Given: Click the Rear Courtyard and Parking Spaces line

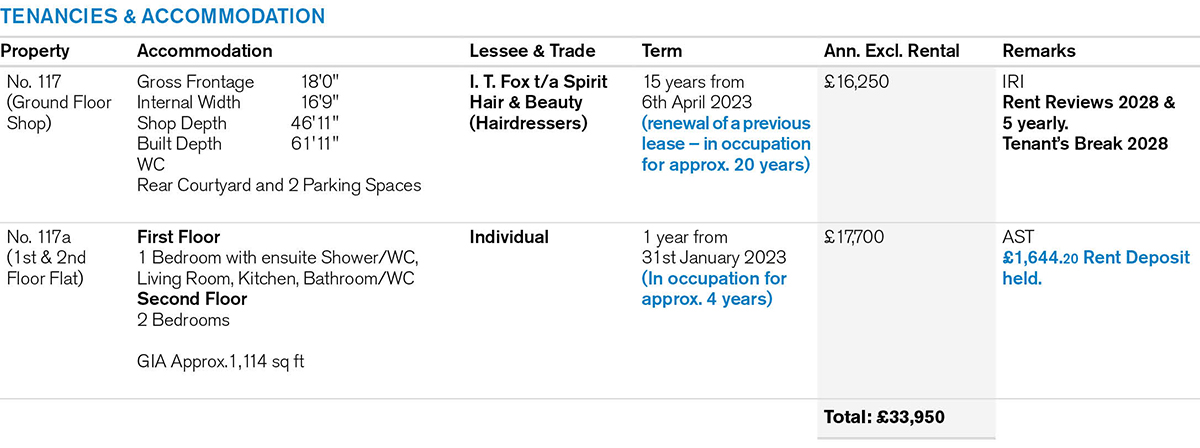Looking at the screenshot, I should 279,185.
